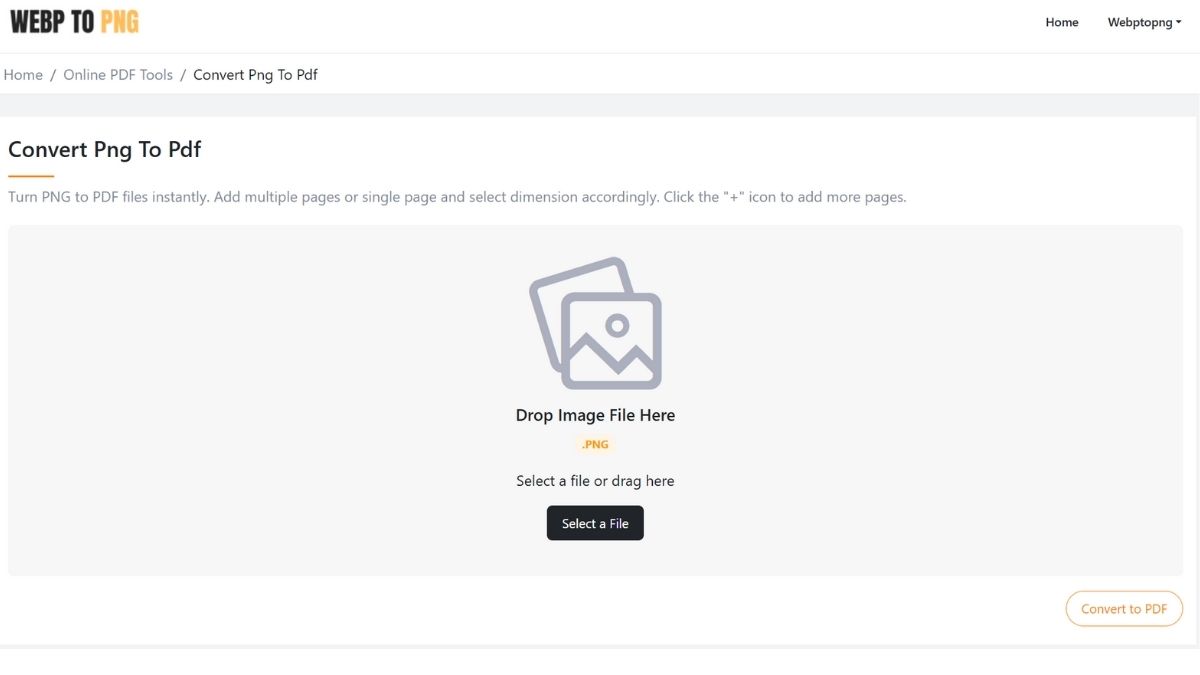The height and width of the screenshot is (675, 1200).
Task: Click the Drop Image File Here label
Action: click(595, 415)
